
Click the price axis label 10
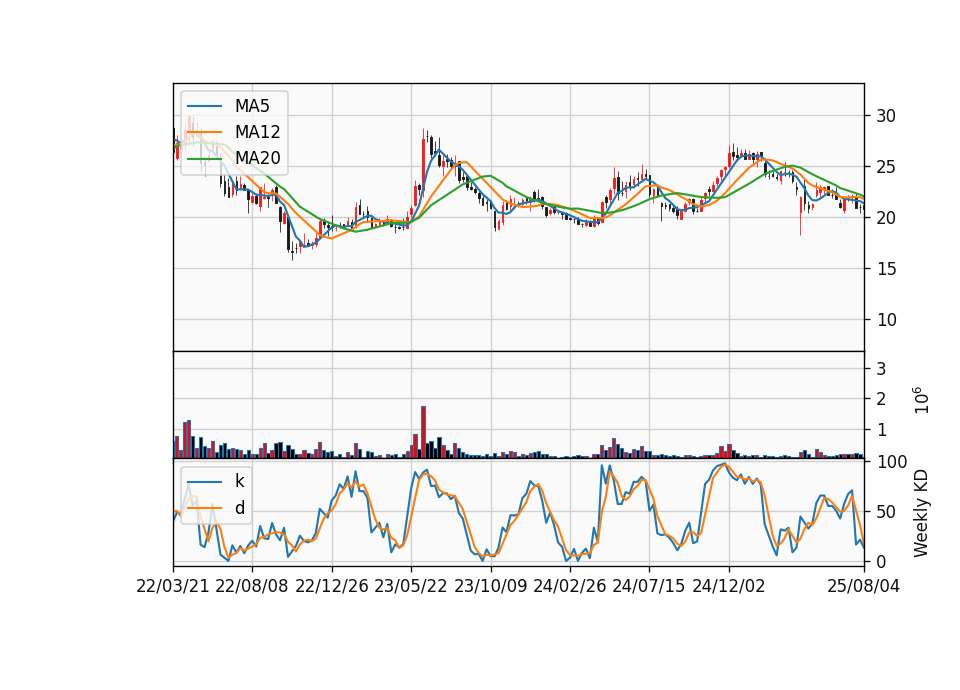coord(885,320)
